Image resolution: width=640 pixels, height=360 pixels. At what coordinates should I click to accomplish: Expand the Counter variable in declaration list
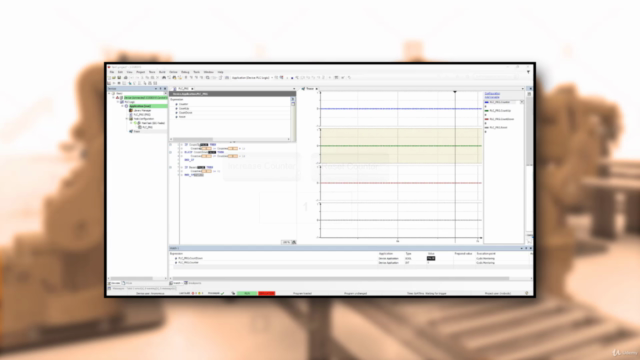[177, 104]
